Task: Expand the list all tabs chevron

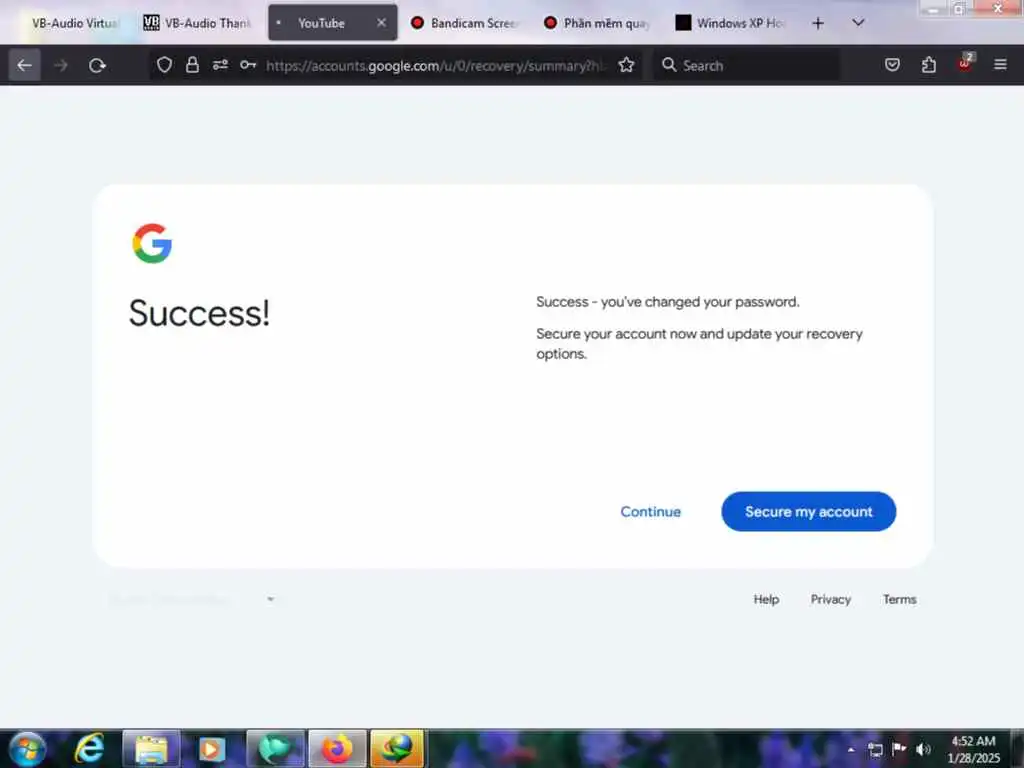Action: (x=858, y=23)
